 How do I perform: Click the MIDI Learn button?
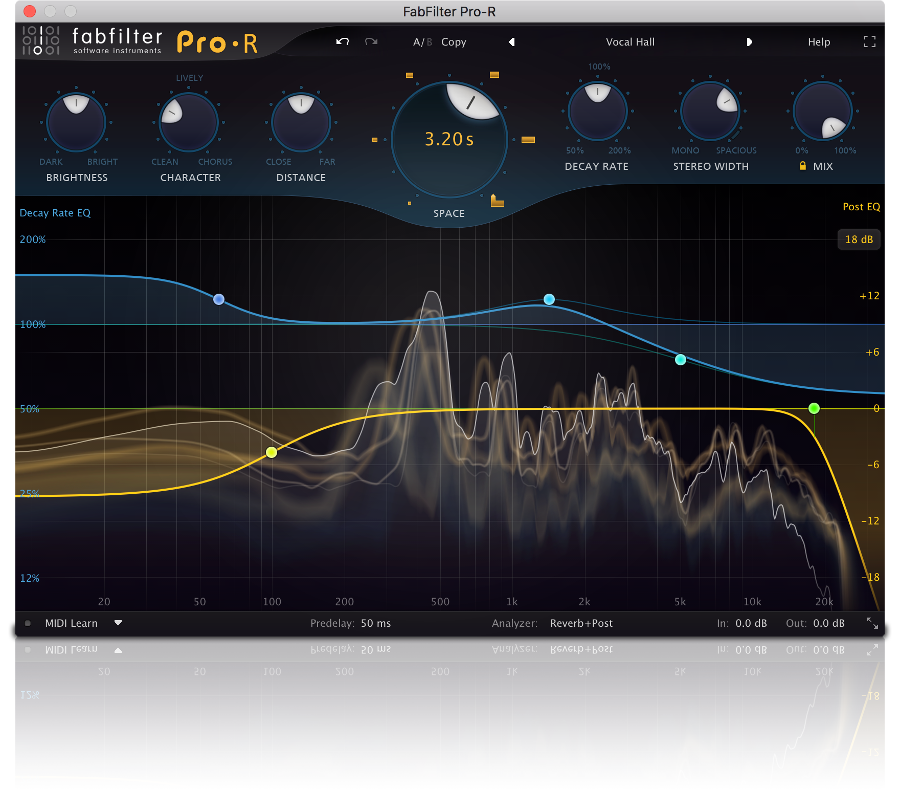(71, 623)
